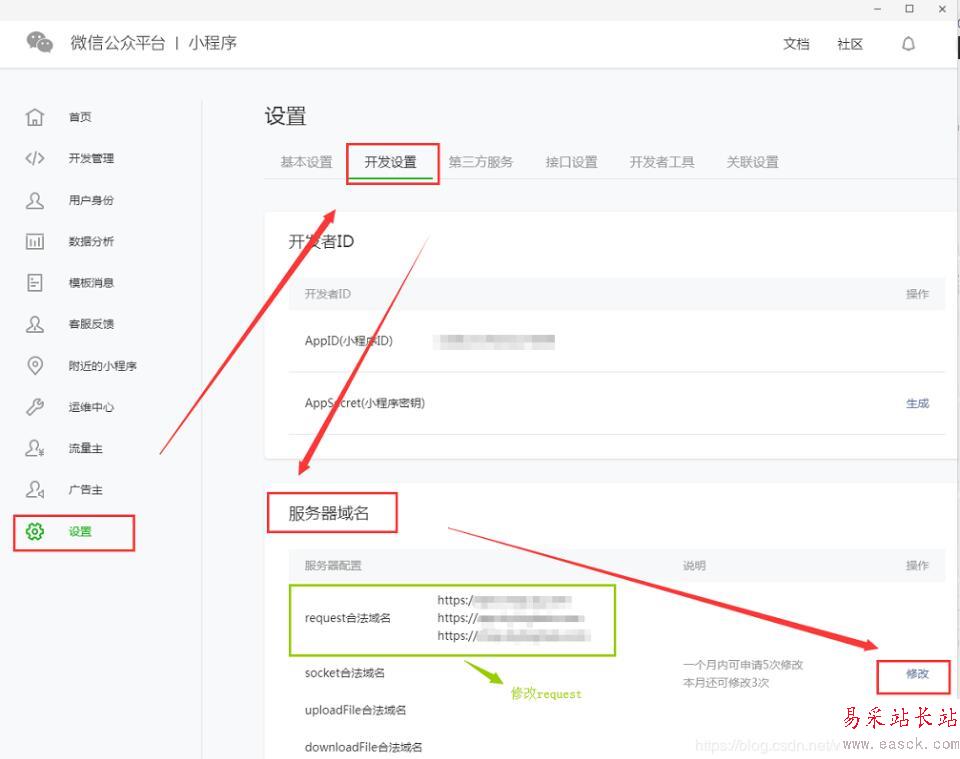Click the 说明 column header
The image size is (960, 759).
pos(694,566)
